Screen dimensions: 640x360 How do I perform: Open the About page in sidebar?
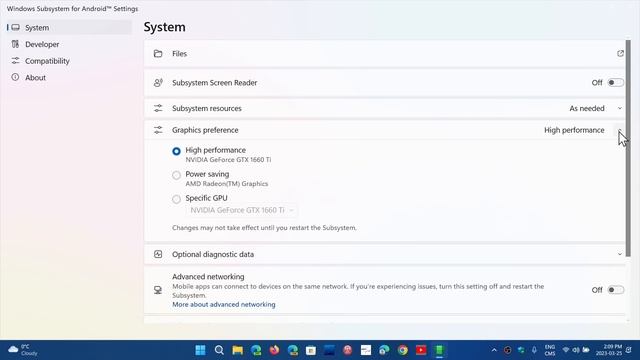(69, 78)
